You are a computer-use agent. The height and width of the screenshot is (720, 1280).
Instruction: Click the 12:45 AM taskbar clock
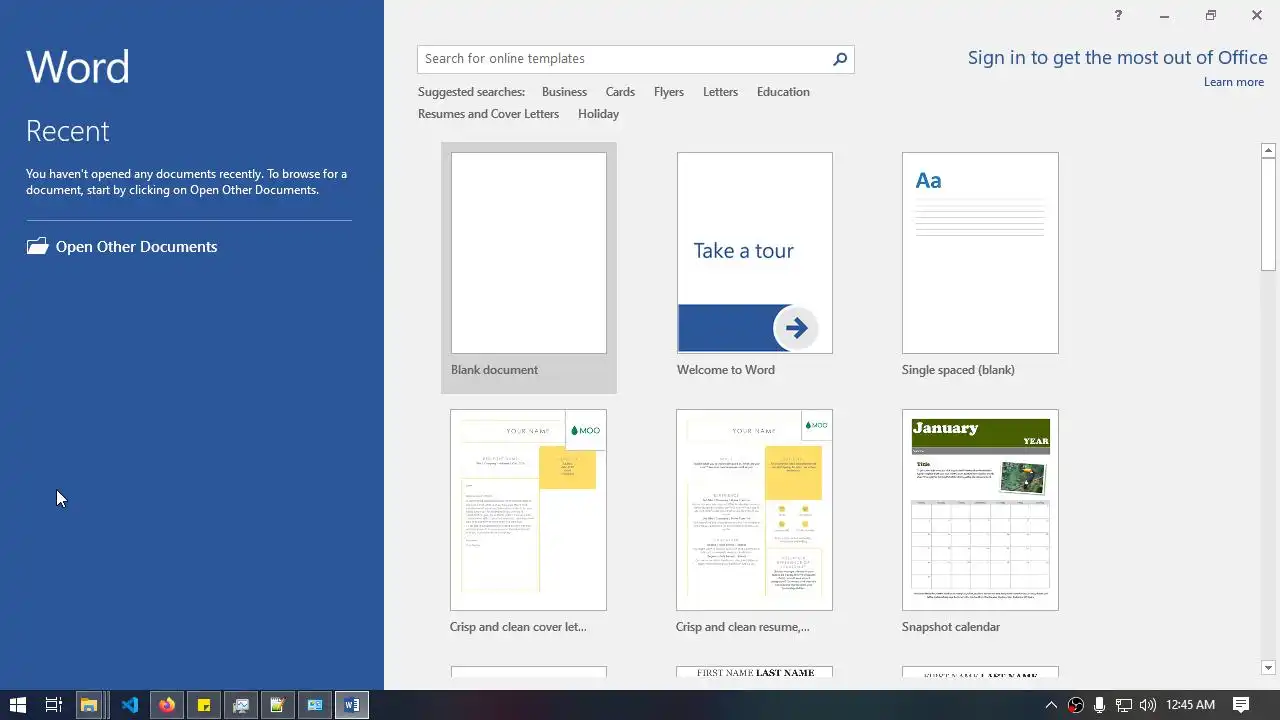click(1190, 705)
